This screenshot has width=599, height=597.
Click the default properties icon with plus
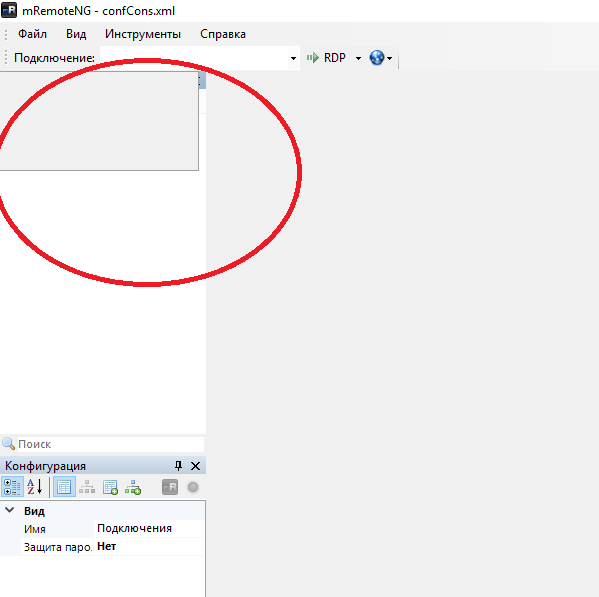click(x=110, y=487)
